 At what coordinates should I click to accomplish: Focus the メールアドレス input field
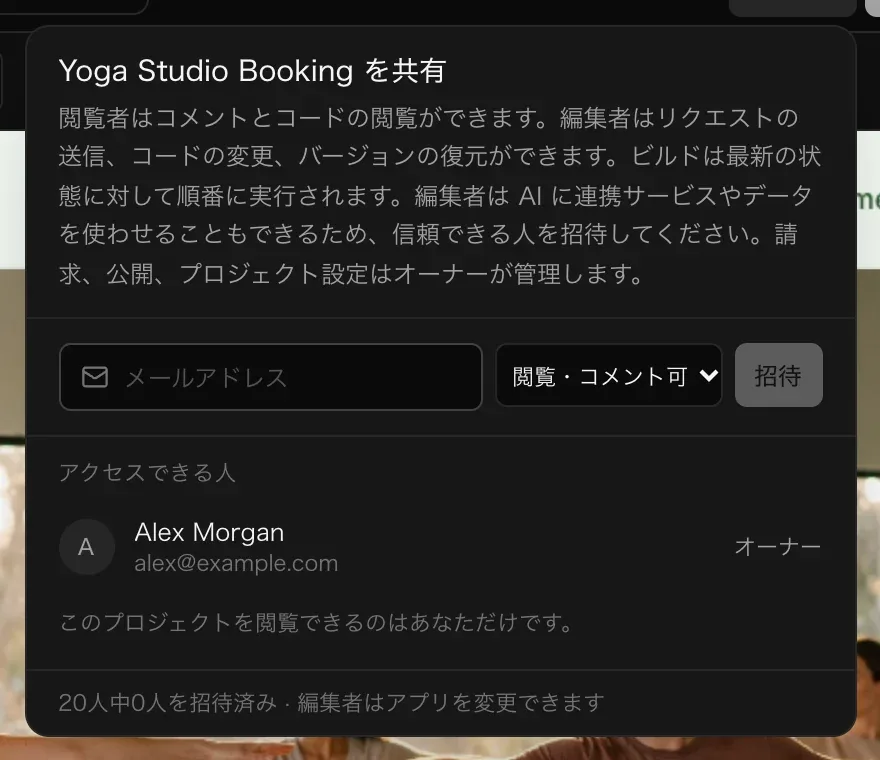pos(271,377)
